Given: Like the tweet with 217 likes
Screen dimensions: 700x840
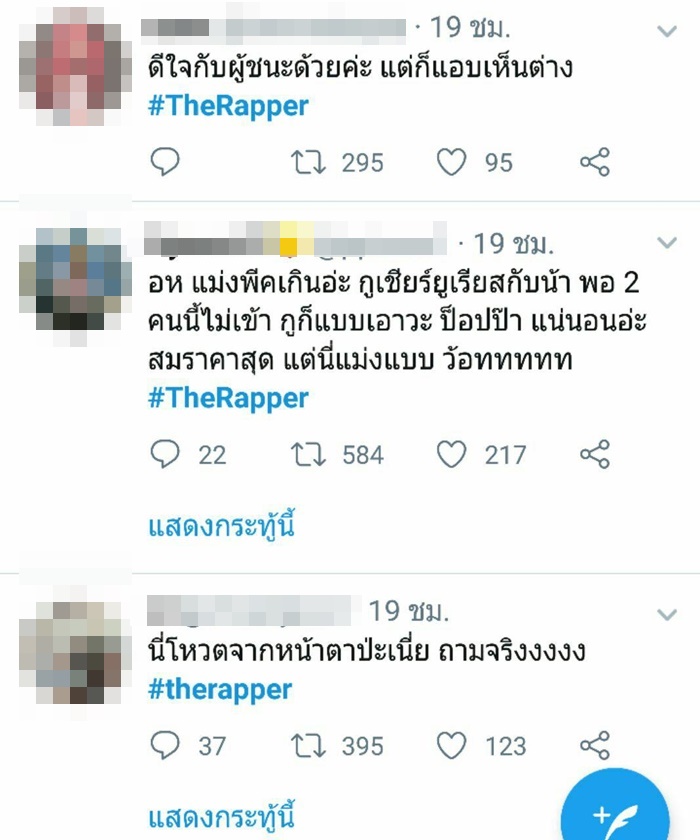Looking at the screenshot, I should point(451,454).
